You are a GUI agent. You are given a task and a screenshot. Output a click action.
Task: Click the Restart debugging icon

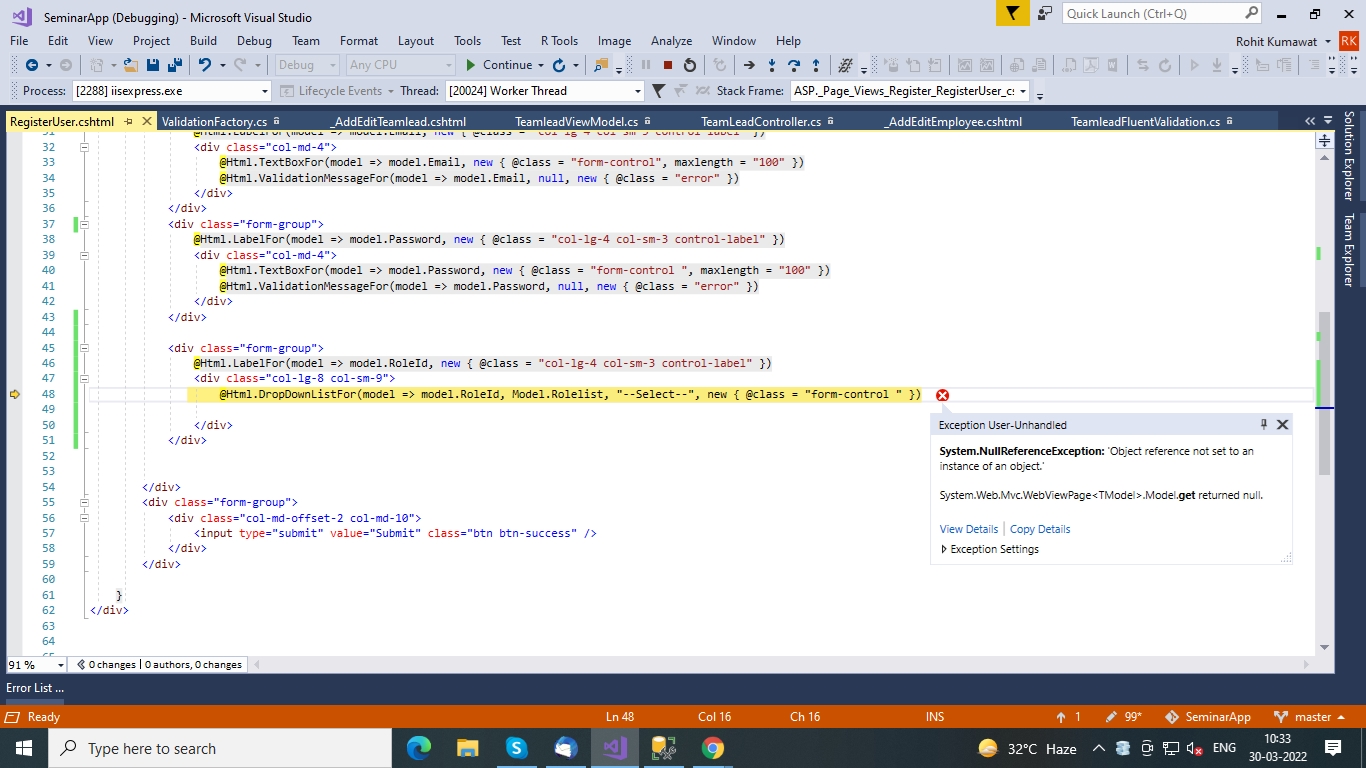pyautogui.click(x=690, y=65)
